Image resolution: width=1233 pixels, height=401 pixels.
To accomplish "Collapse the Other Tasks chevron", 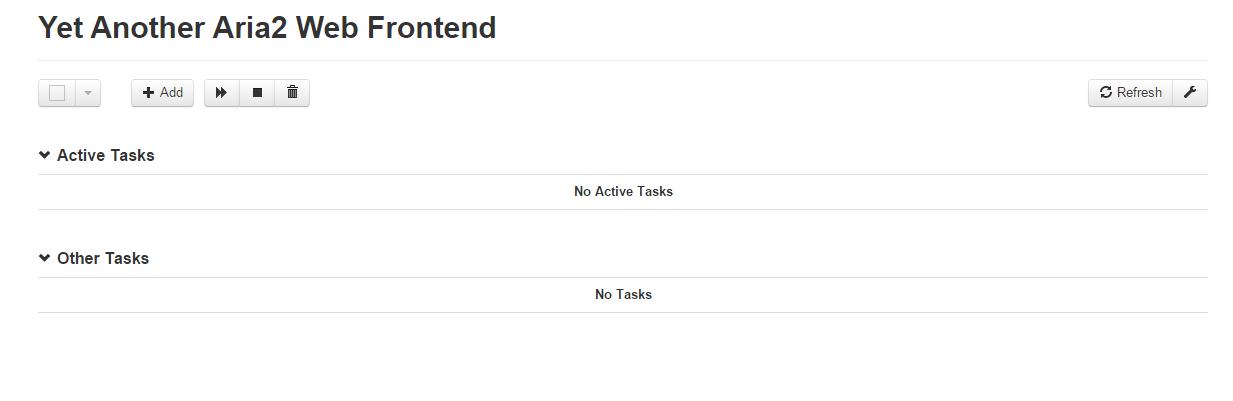I will click(x=45, y=258).
